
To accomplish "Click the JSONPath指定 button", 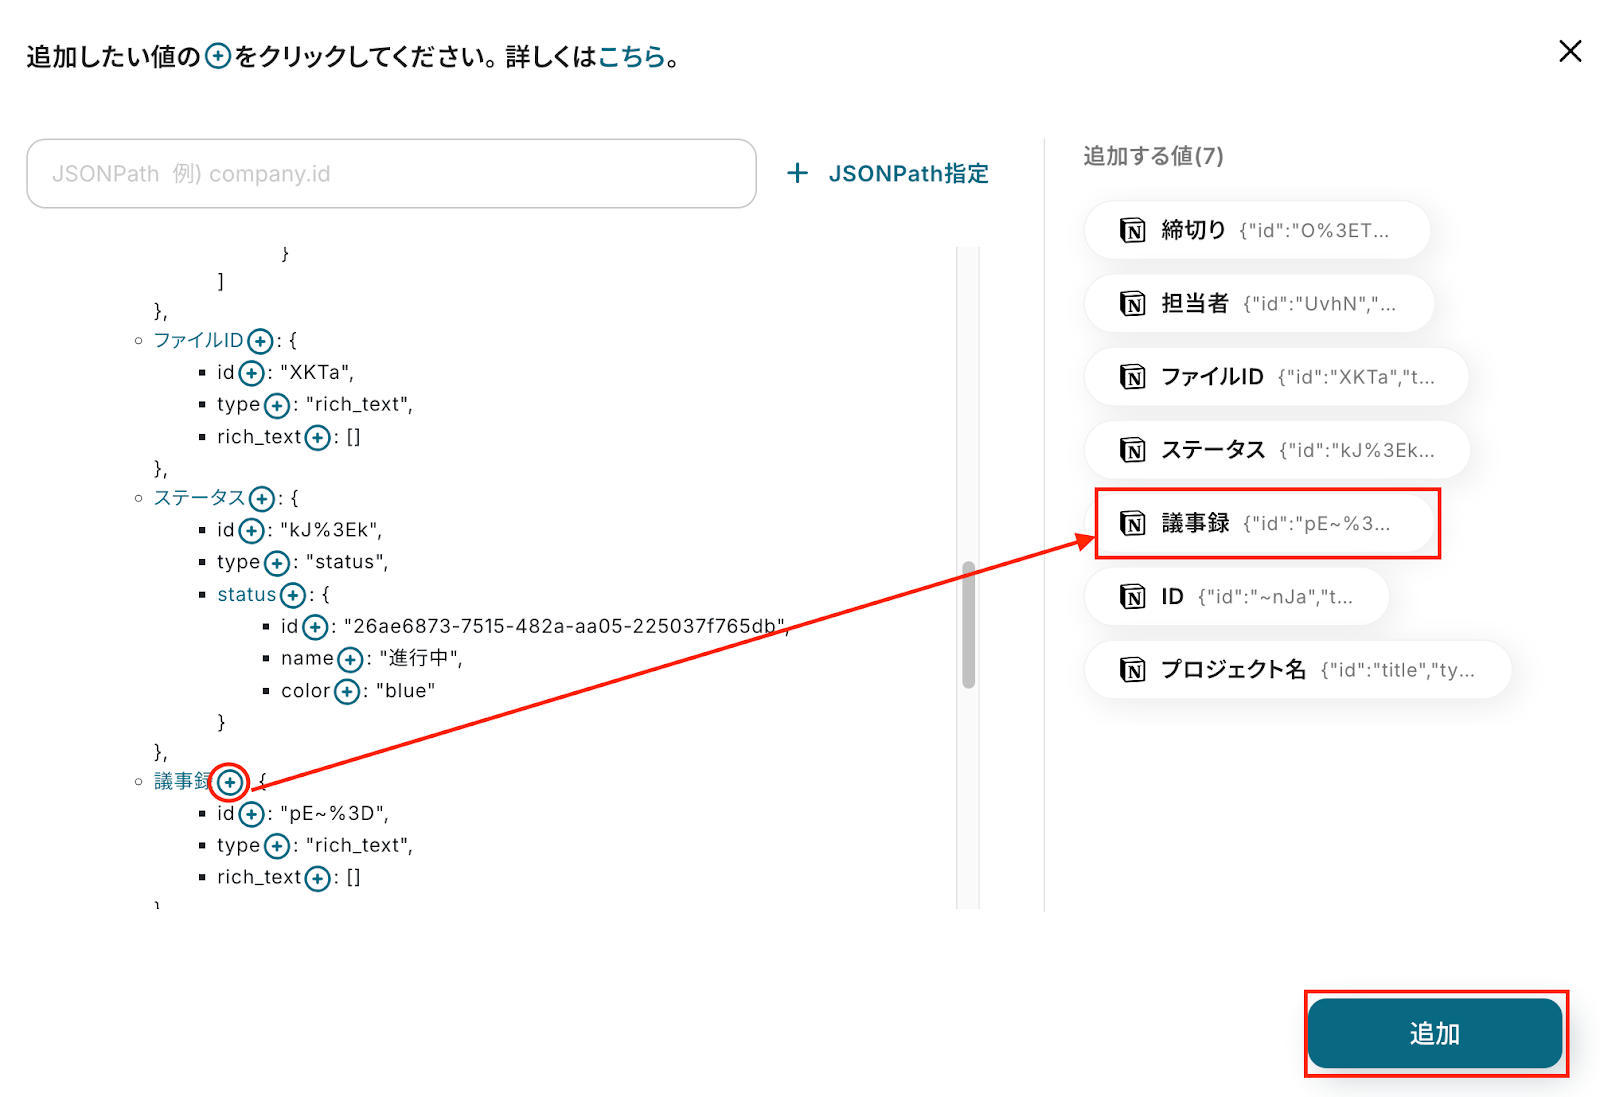I will click(x=888, y=174).
